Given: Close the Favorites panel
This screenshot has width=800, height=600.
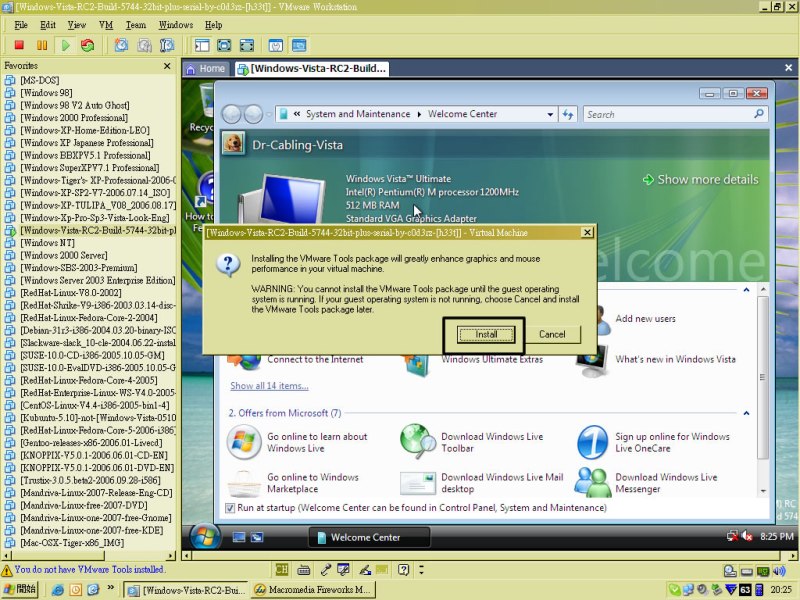Looking at the screenshot, I should pyautogui.click(x=167, y=66).
